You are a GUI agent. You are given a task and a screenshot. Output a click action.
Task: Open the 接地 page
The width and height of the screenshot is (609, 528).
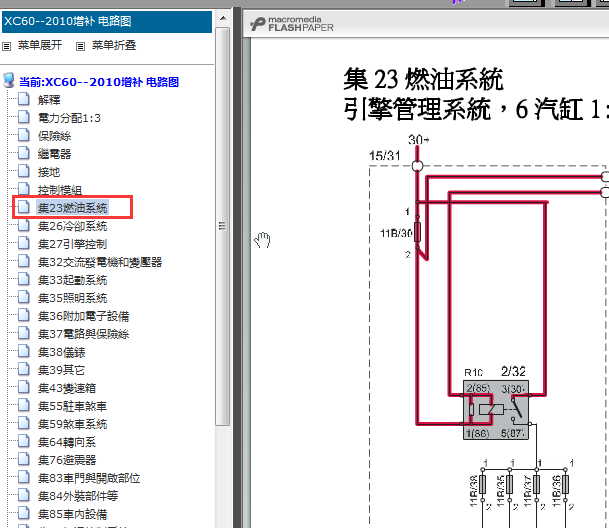click(x=49, y=172)
